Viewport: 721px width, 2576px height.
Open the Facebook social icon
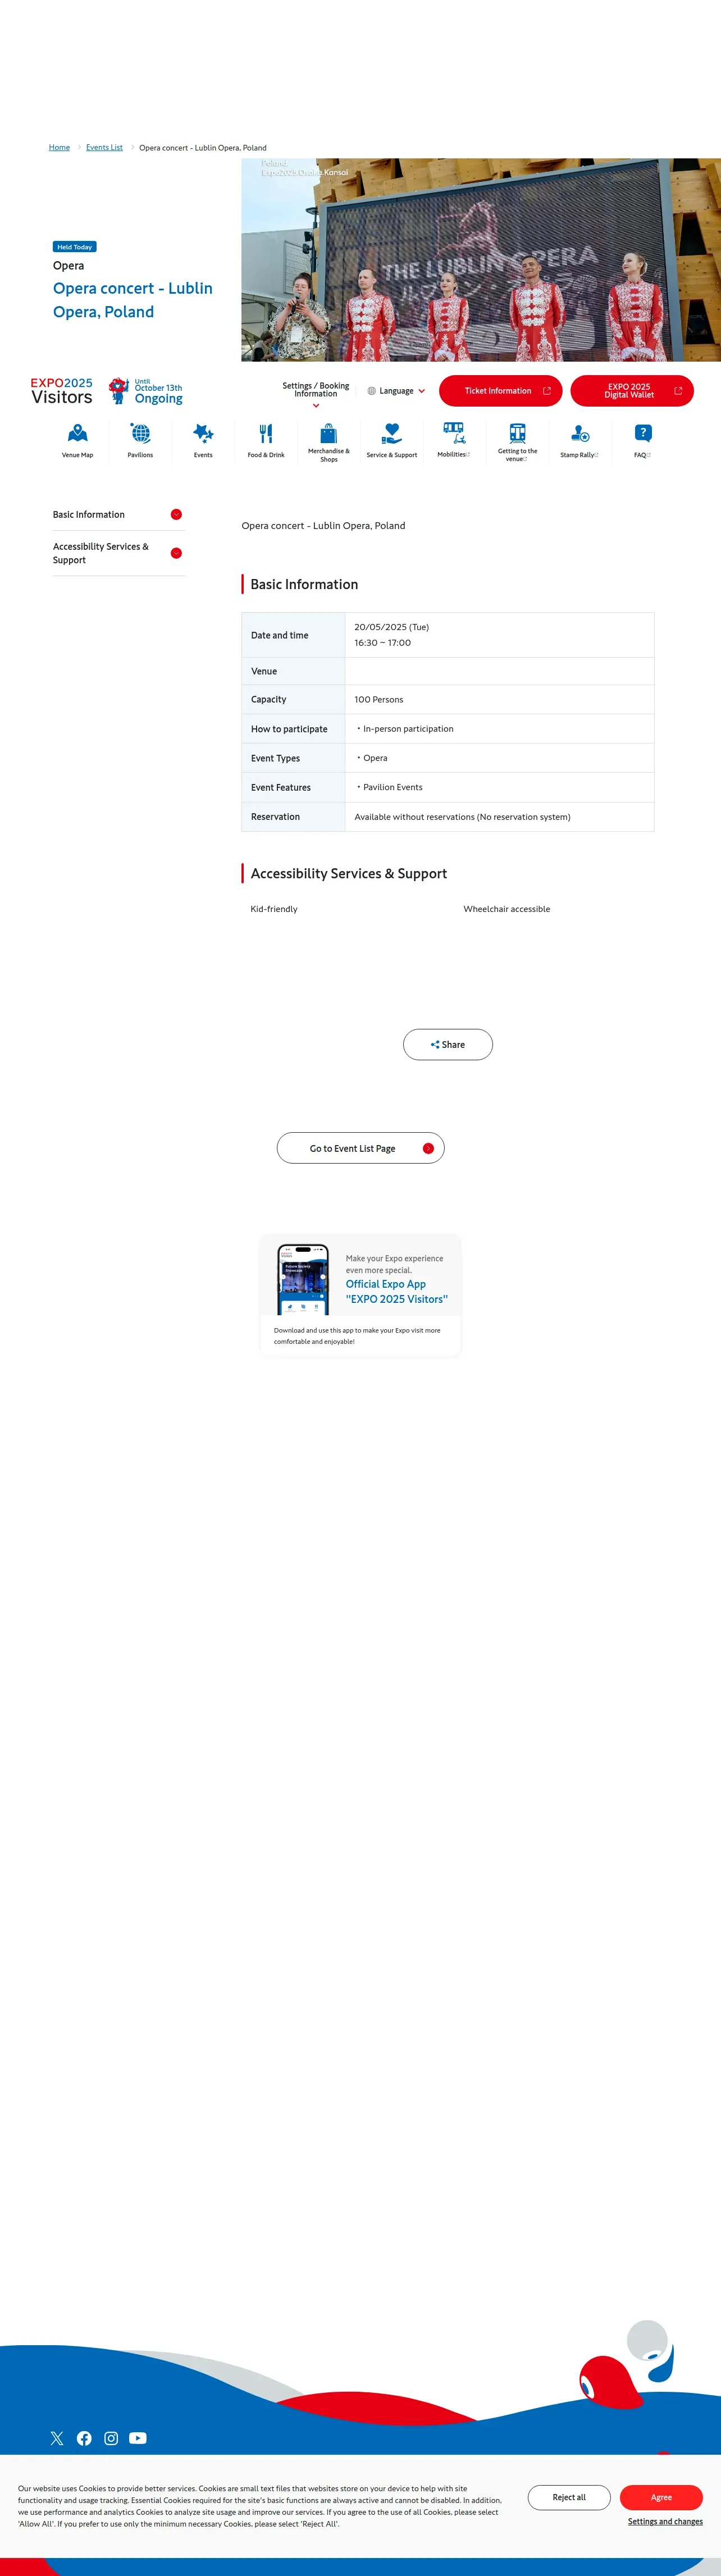[x=84, y=2438]
